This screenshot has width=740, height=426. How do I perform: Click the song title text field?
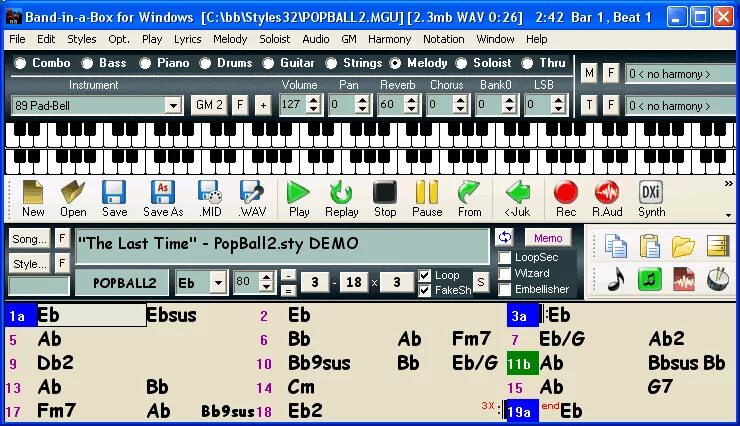click(x=282, y=245)
